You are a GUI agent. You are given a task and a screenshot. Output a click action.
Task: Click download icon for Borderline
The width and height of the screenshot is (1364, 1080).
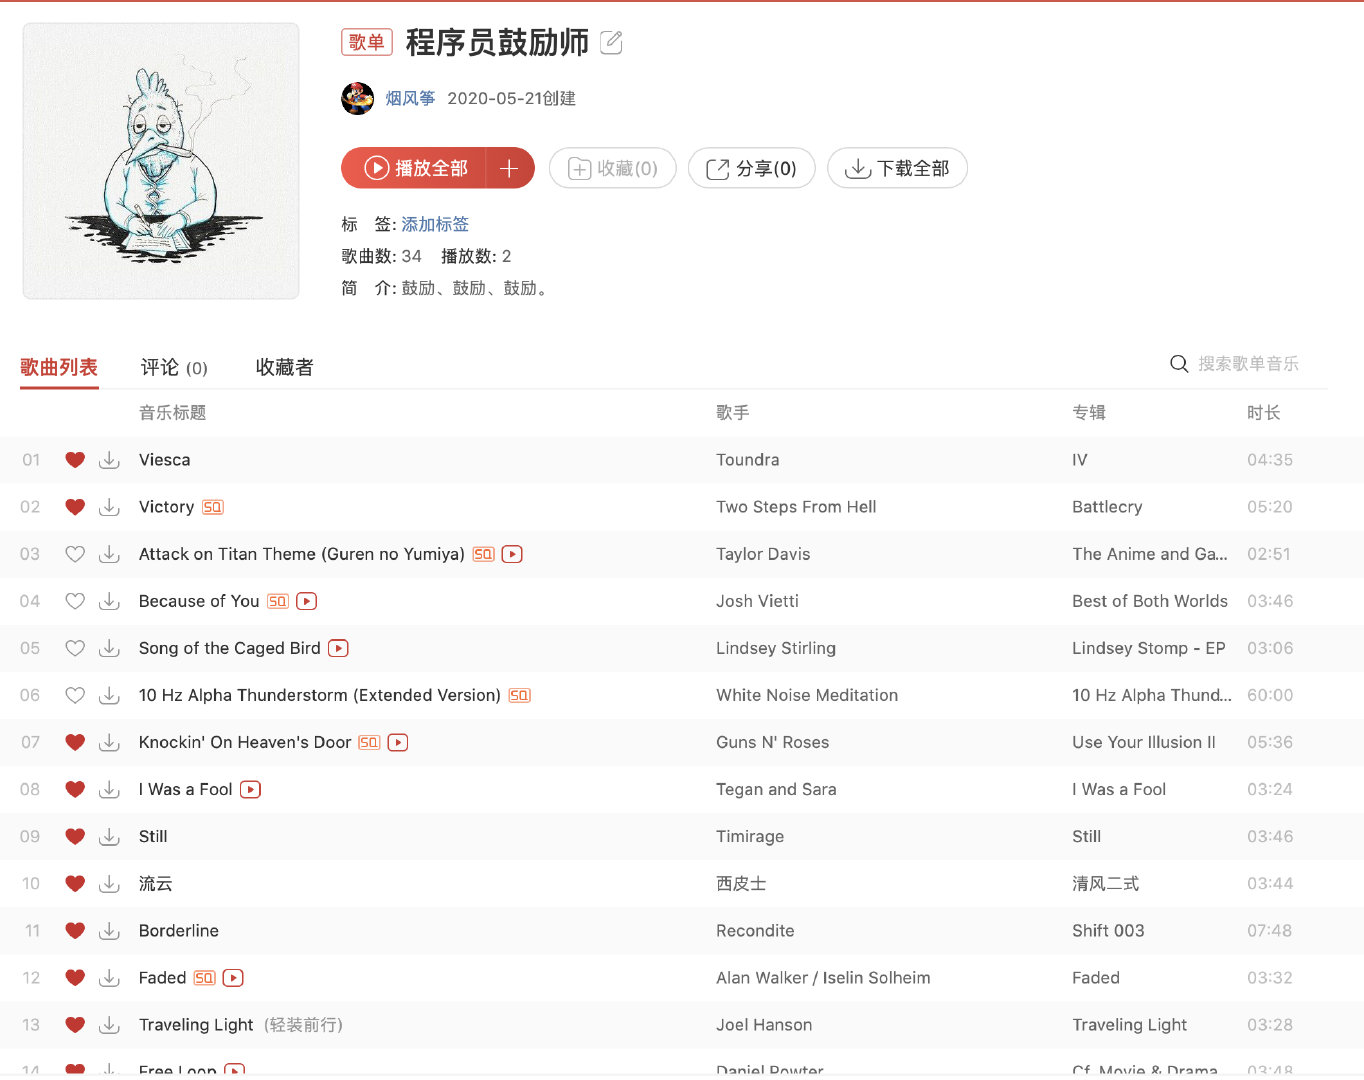[110, 931]
